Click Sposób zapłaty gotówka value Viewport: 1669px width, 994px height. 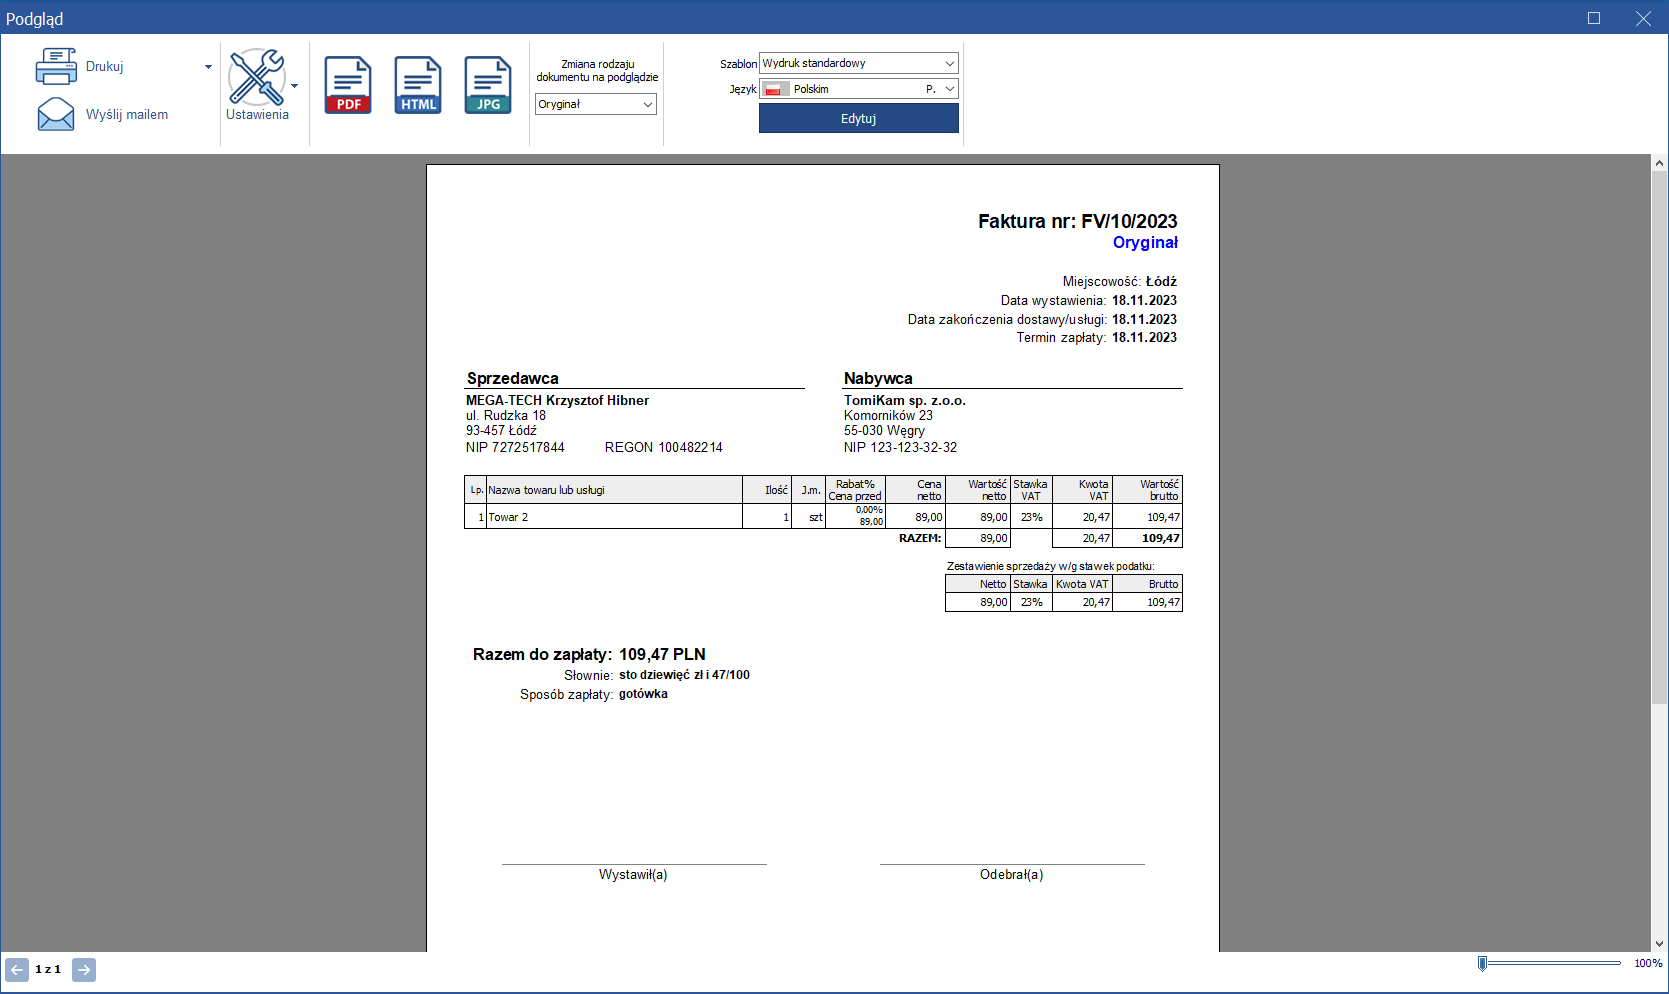[x=643, y=694]
